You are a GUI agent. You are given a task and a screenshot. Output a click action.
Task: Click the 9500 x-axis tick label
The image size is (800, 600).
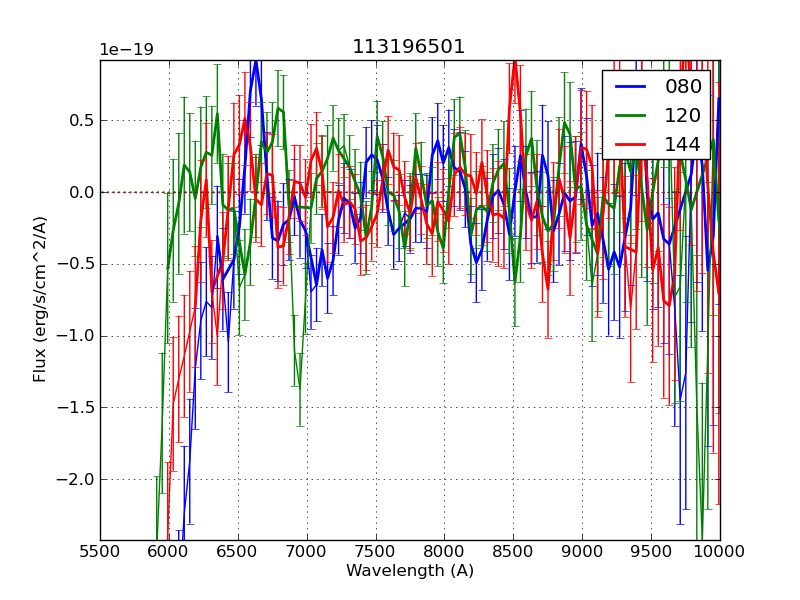[651, 551]
